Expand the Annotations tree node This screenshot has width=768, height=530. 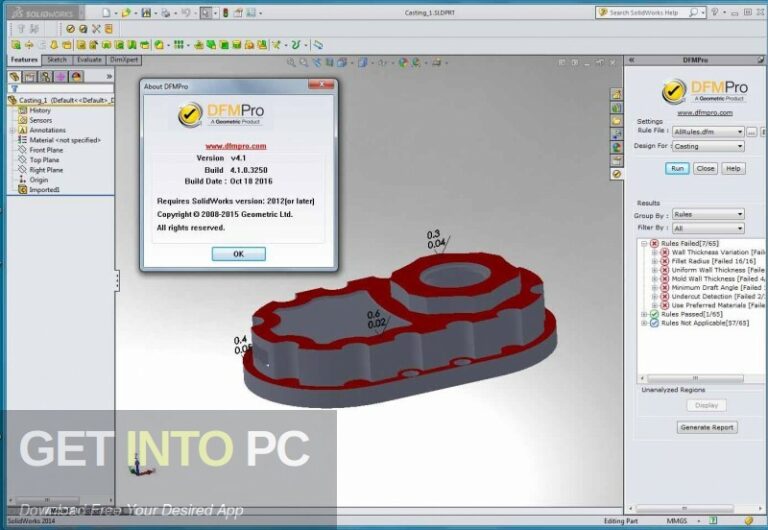click(x=12, y=130)
